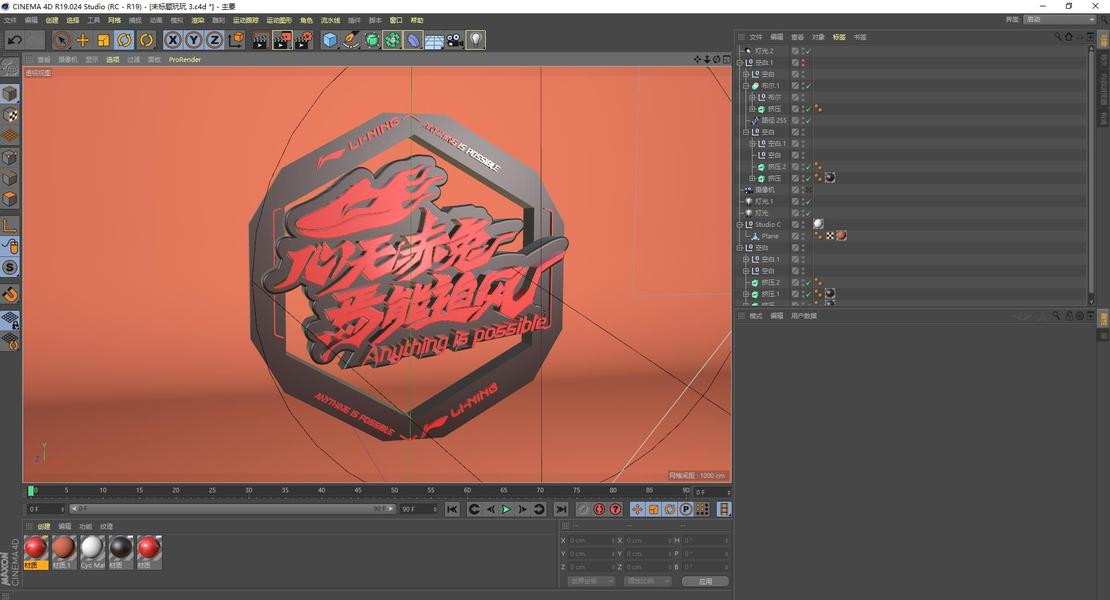The width and height of the screenshot is (1110, 600).
Task: Toggle the enable checkmark of 路径 255
Action: tap(808, 120)
